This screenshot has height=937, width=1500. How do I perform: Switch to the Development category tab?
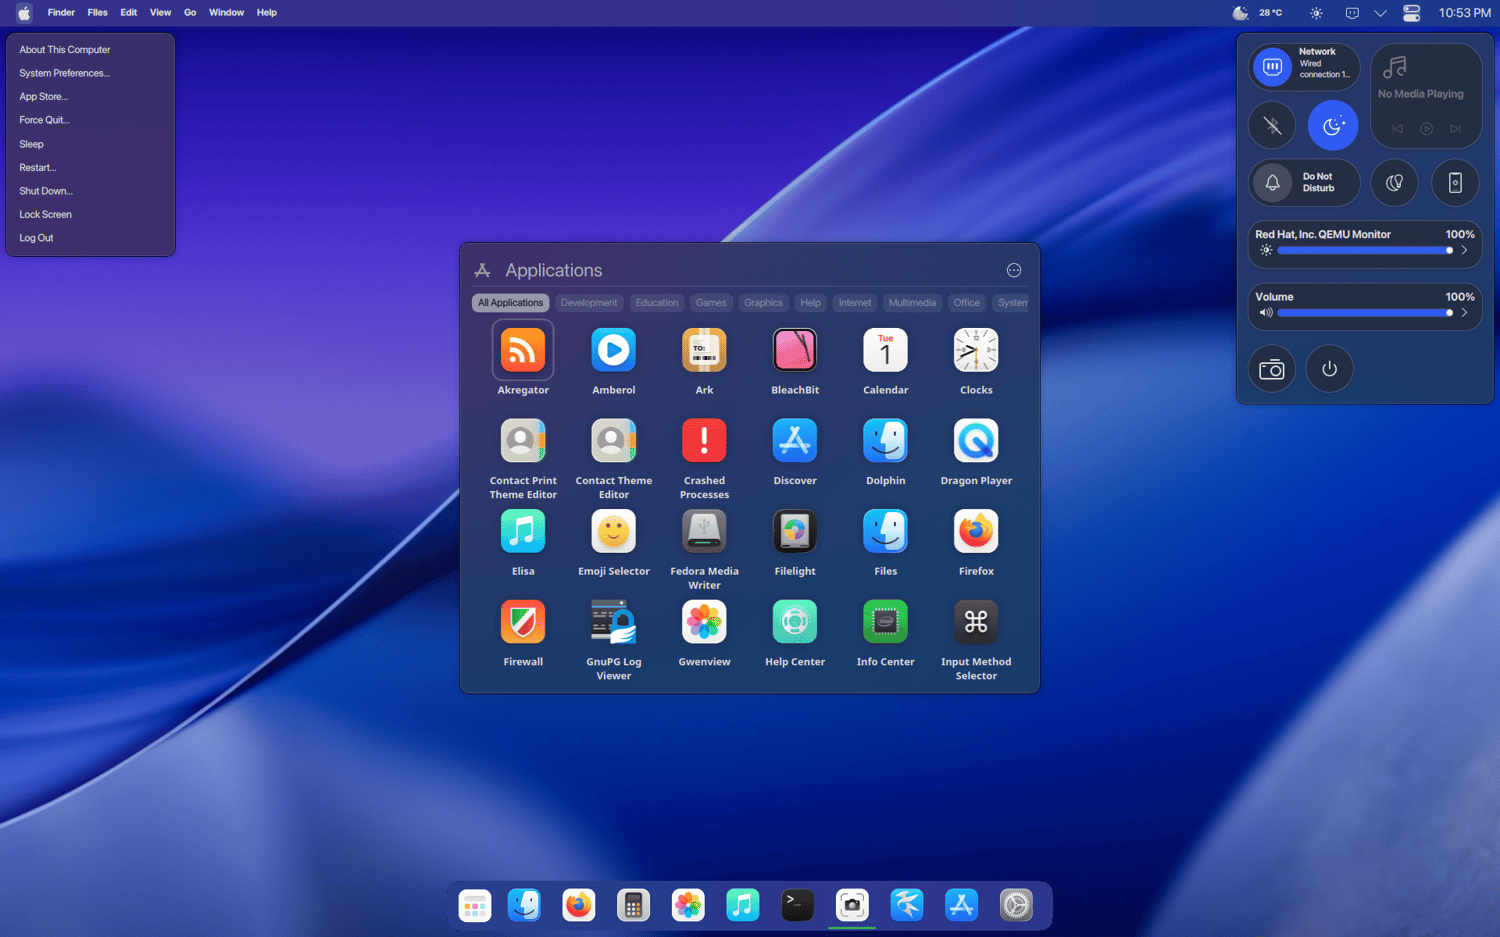[x=589, y=303]
